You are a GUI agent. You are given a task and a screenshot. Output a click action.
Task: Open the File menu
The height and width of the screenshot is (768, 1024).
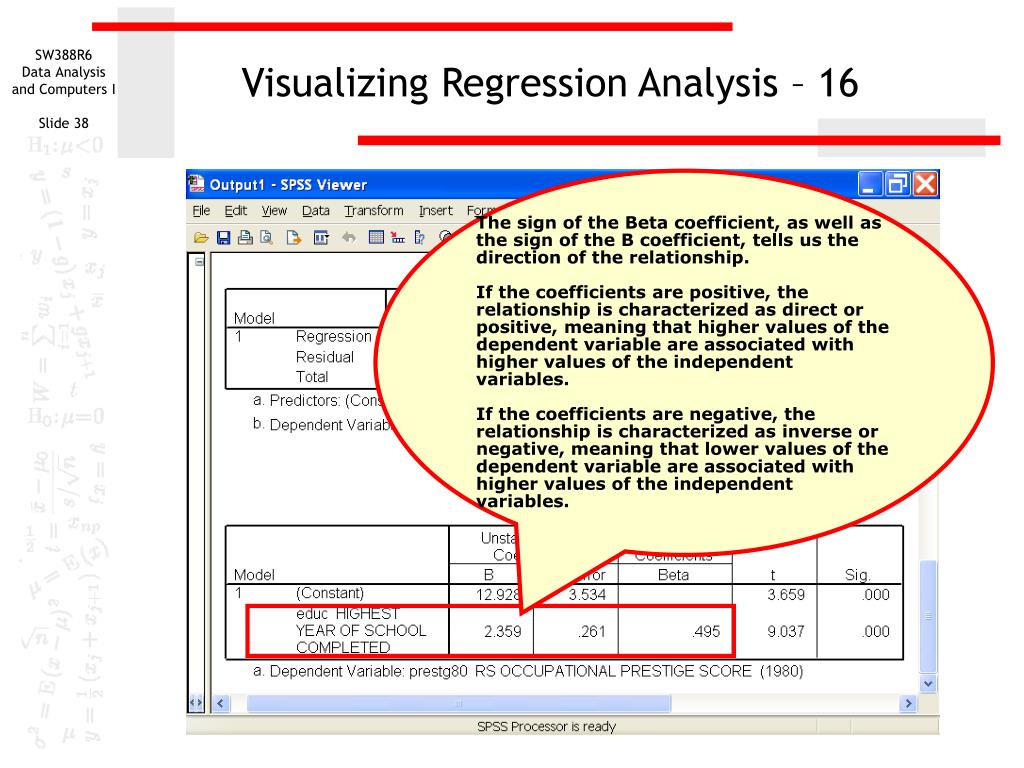point(201,210)
